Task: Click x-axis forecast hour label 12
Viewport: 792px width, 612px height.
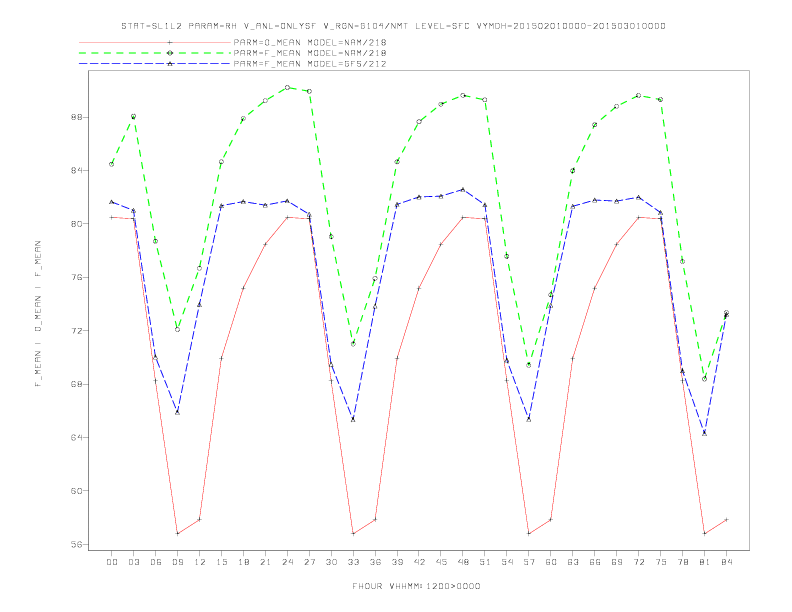Action: (200, 562)
